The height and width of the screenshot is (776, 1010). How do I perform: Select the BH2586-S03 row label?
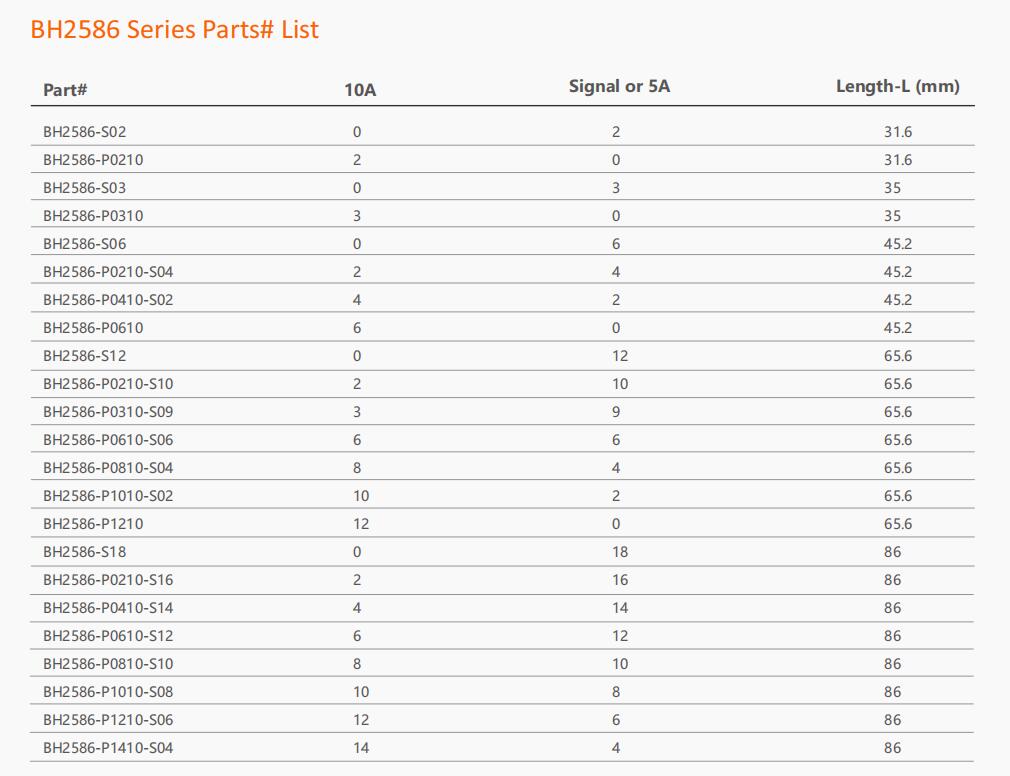coord(84,188)
